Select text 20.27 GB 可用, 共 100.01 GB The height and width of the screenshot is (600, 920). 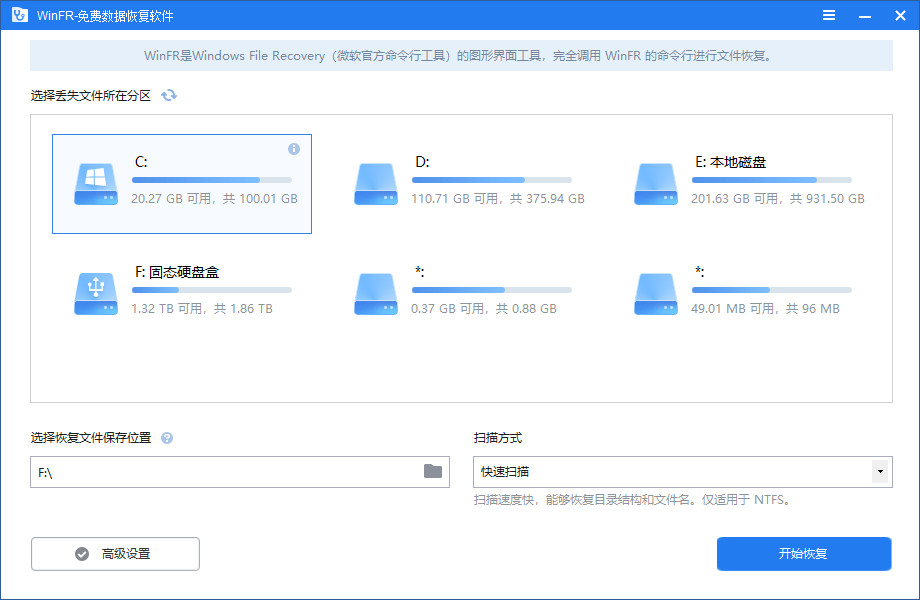point(214,199)
